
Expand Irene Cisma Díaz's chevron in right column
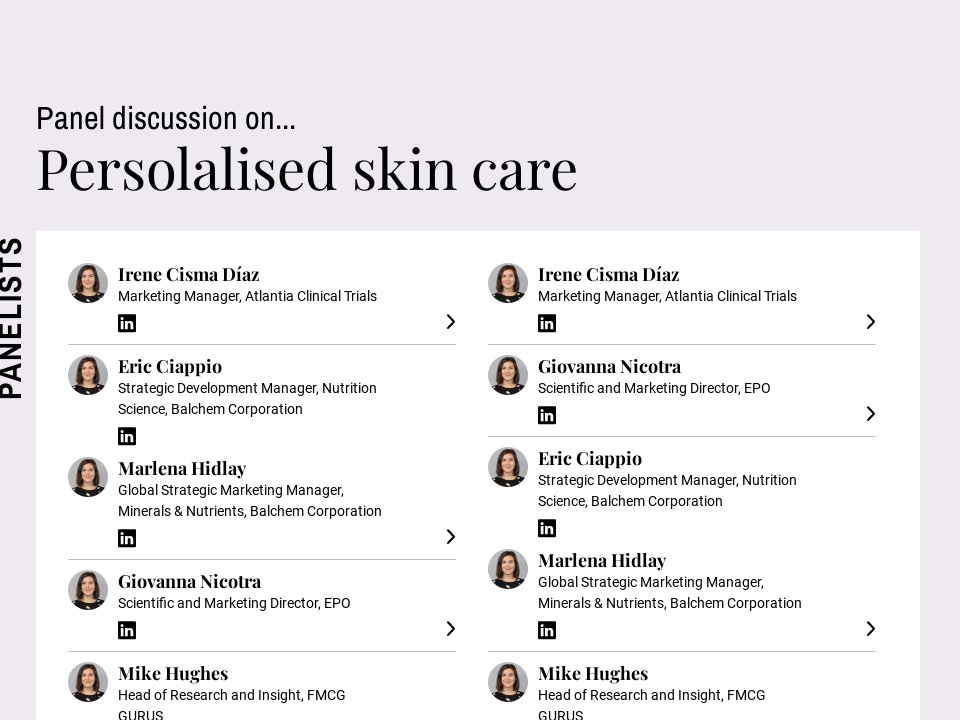coord(870,322)
